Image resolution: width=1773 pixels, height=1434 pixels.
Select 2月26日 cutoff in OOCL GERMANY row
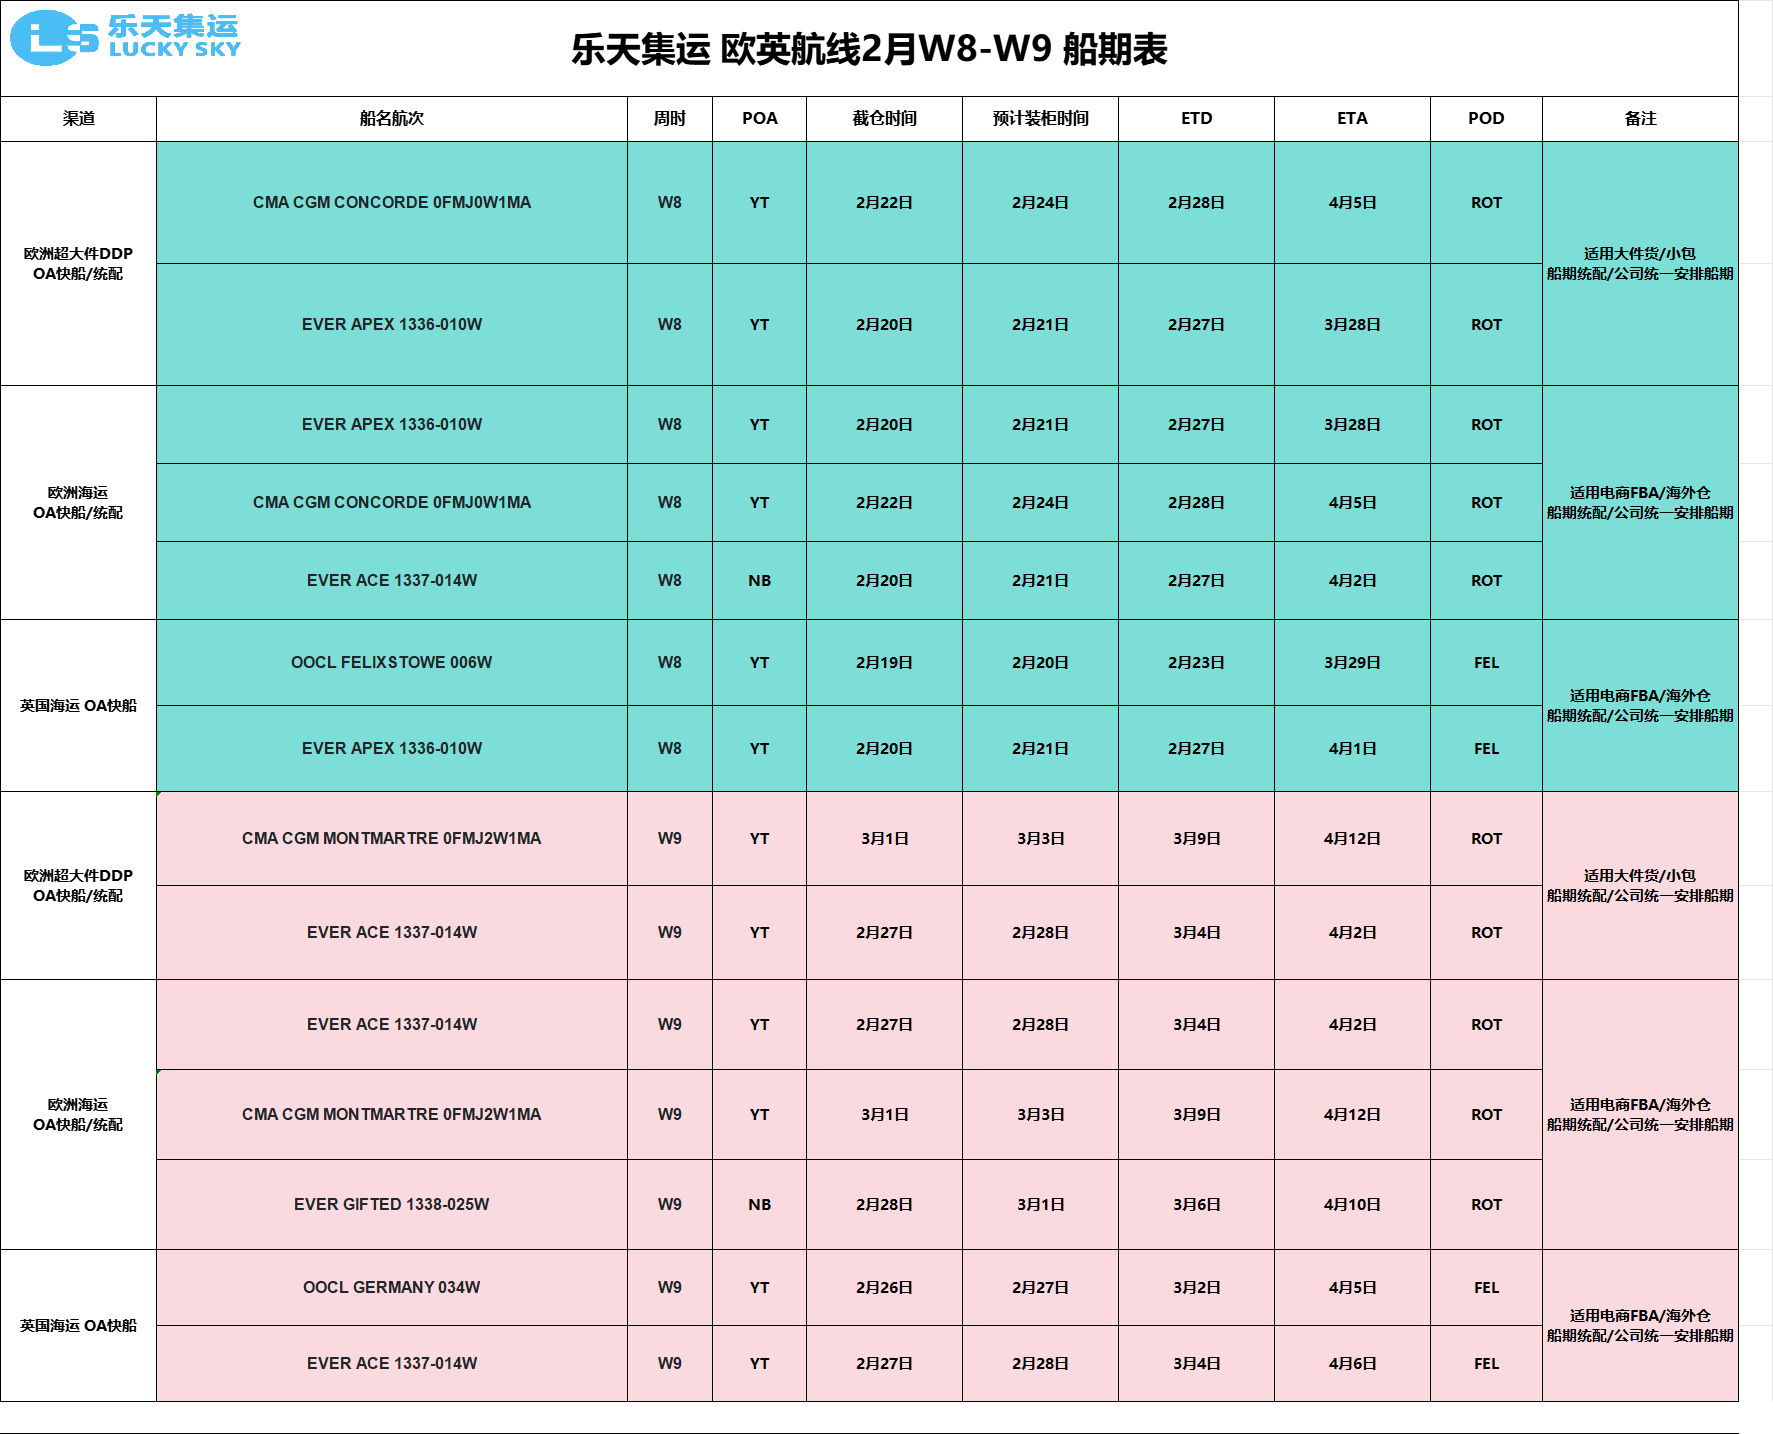(x=885, y=1288)
